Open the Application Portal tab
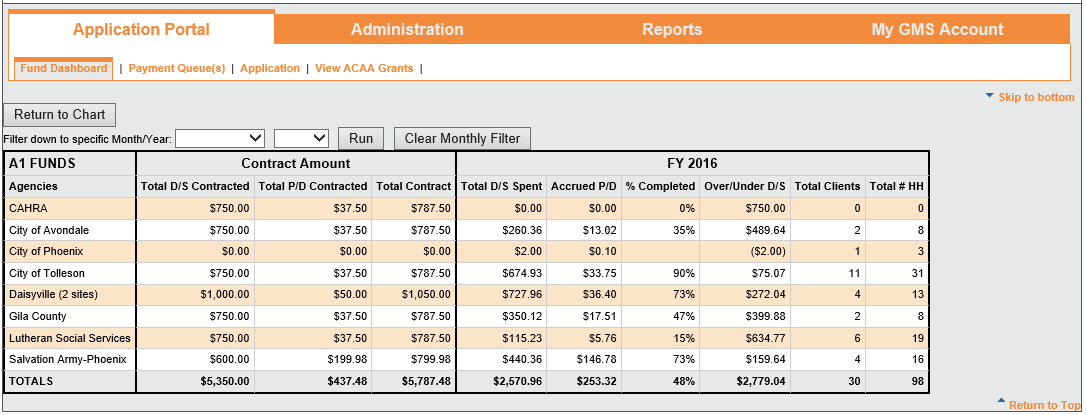Viewport: 1086px width, 415px height. pos(141,29)
